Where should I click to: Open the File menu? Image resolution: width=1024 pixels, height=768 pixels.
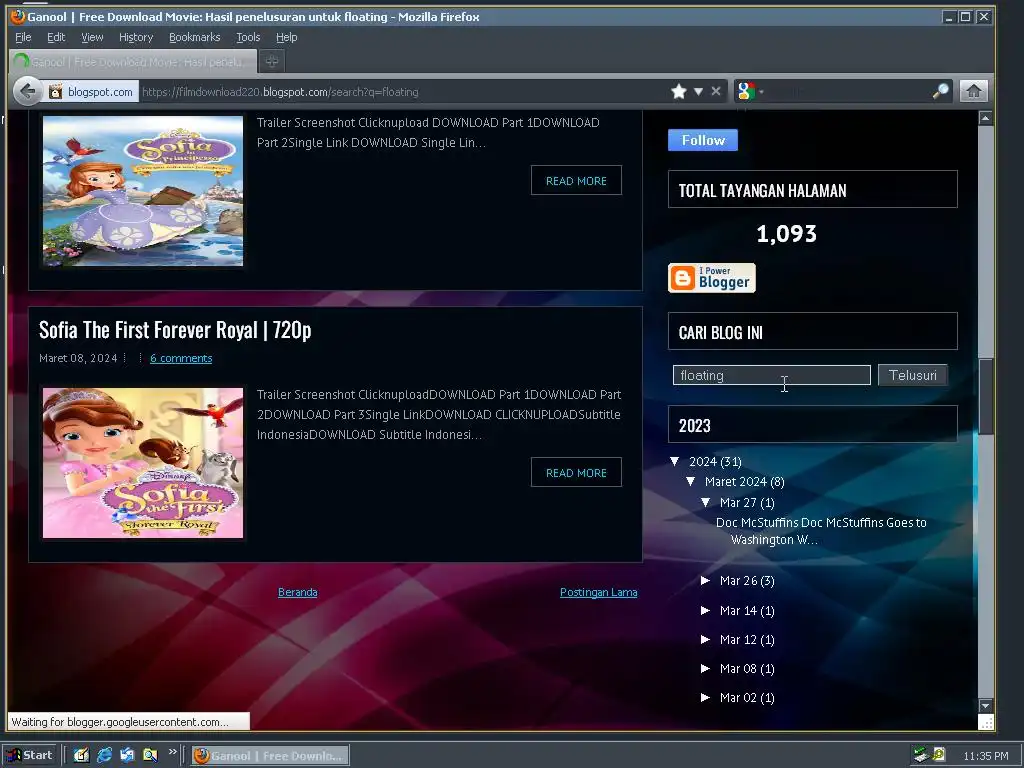[x=23, y=37]
